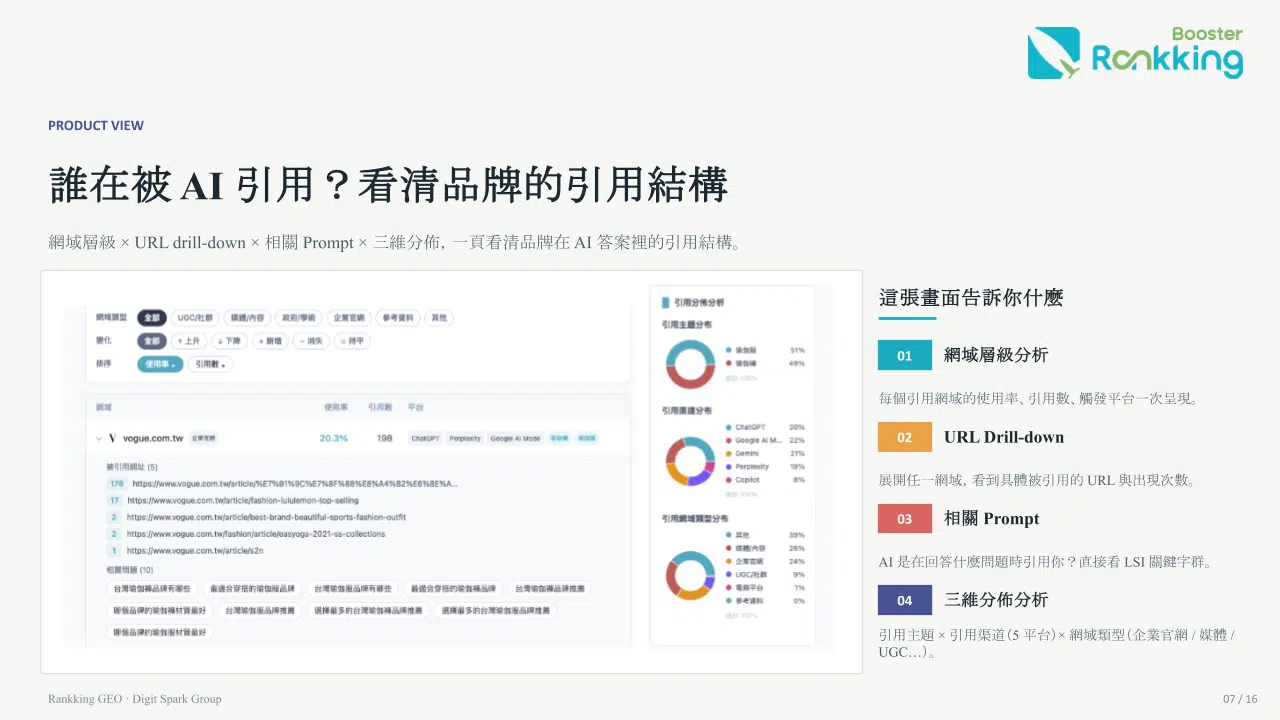This screenshot has width=1280, height=720.
Task: Show only 消失 domains
Action: [x=312, y=341]
